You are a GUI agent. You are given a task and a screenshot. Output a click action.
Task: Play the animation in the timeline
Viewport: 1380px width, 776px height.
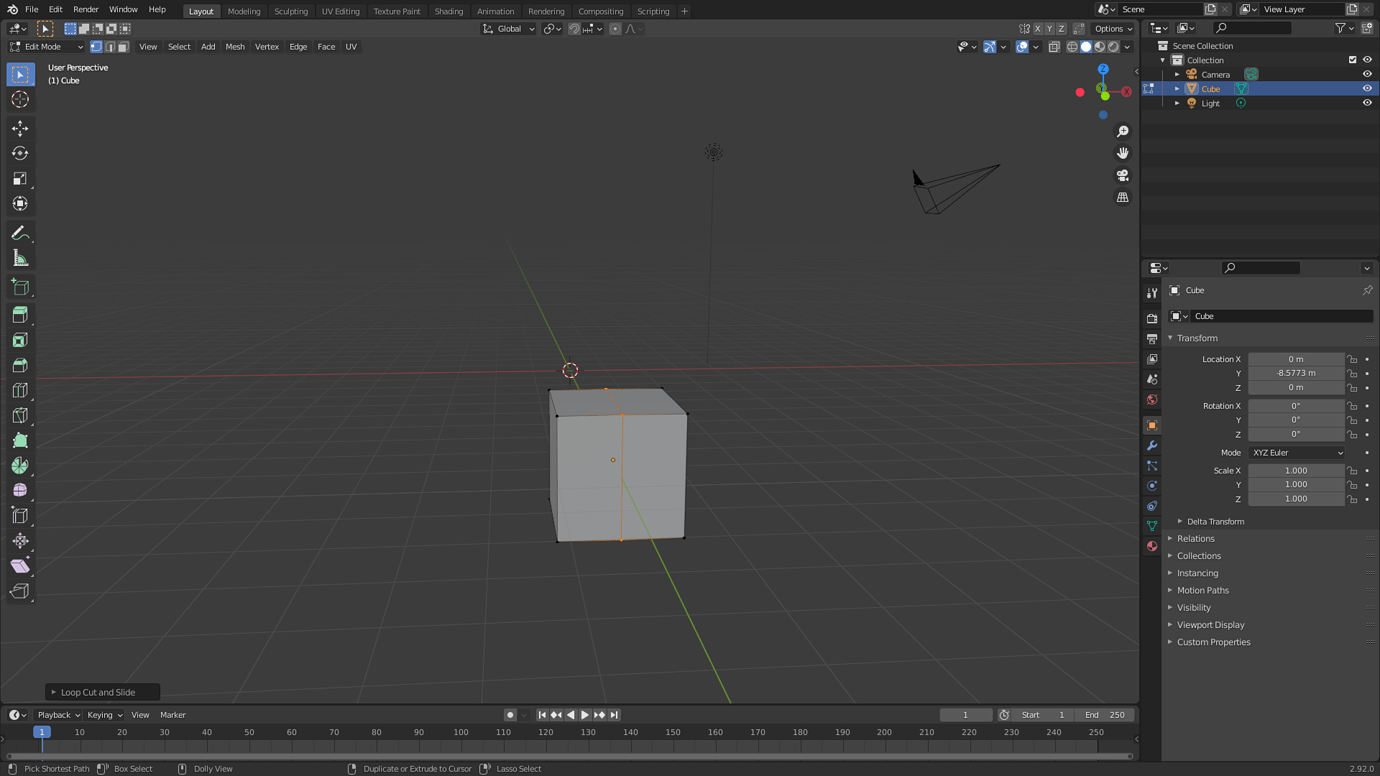coord(585,715)
